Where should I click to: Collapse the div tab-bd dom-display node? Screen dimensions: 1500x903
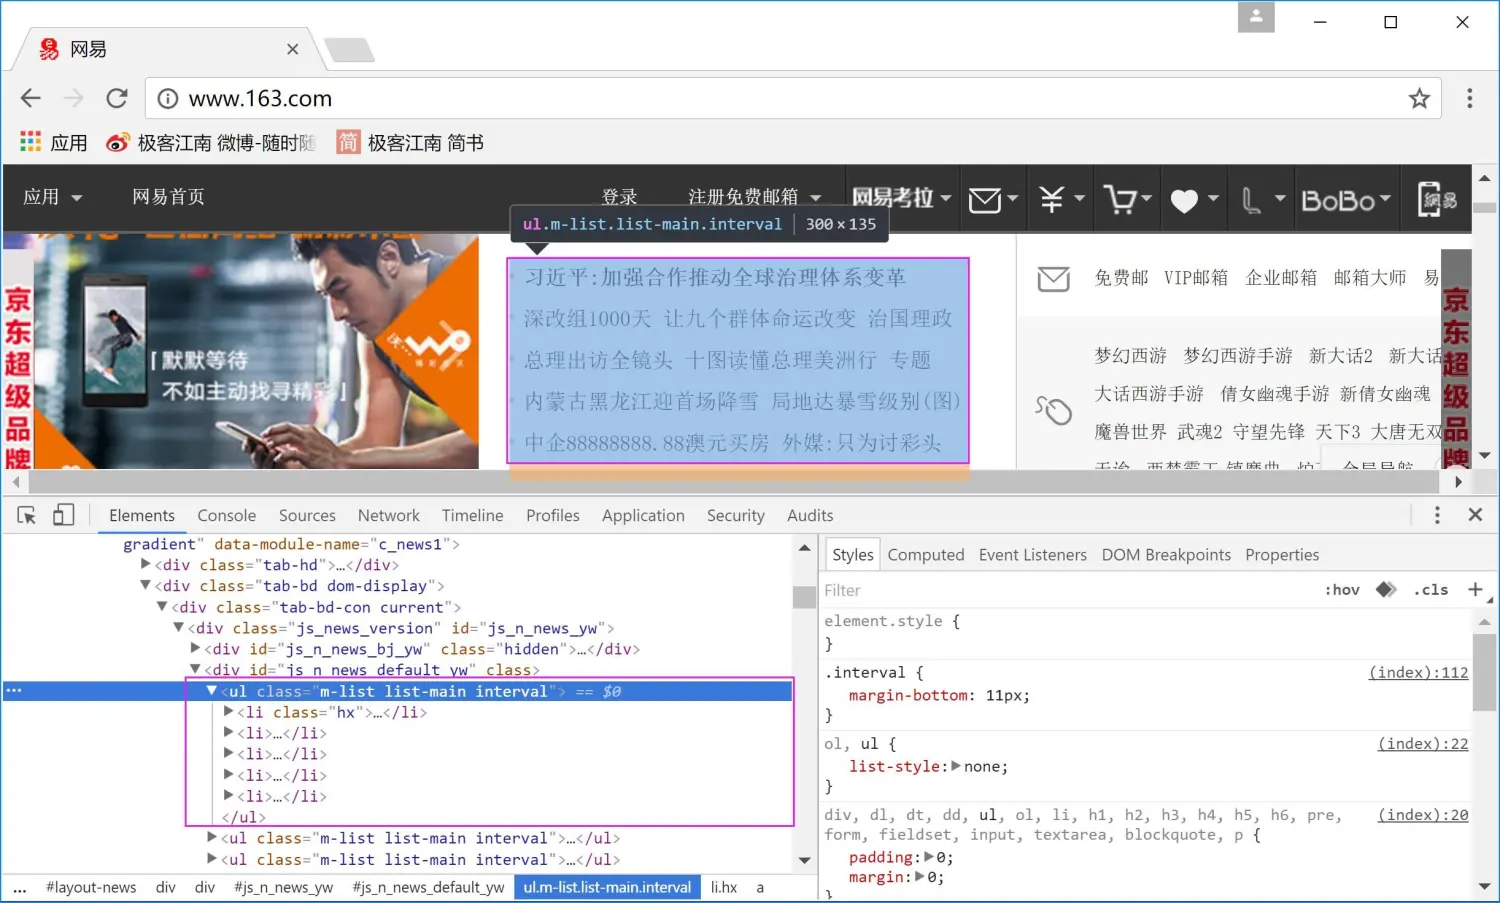(x=146, y=586)
